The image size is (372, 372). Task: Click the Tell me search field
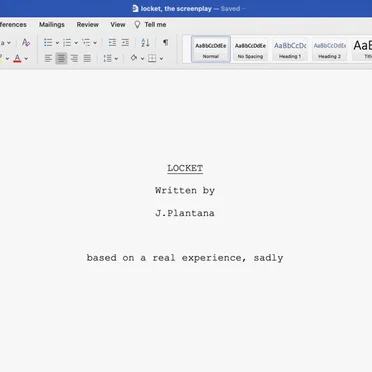pos(150,25)
